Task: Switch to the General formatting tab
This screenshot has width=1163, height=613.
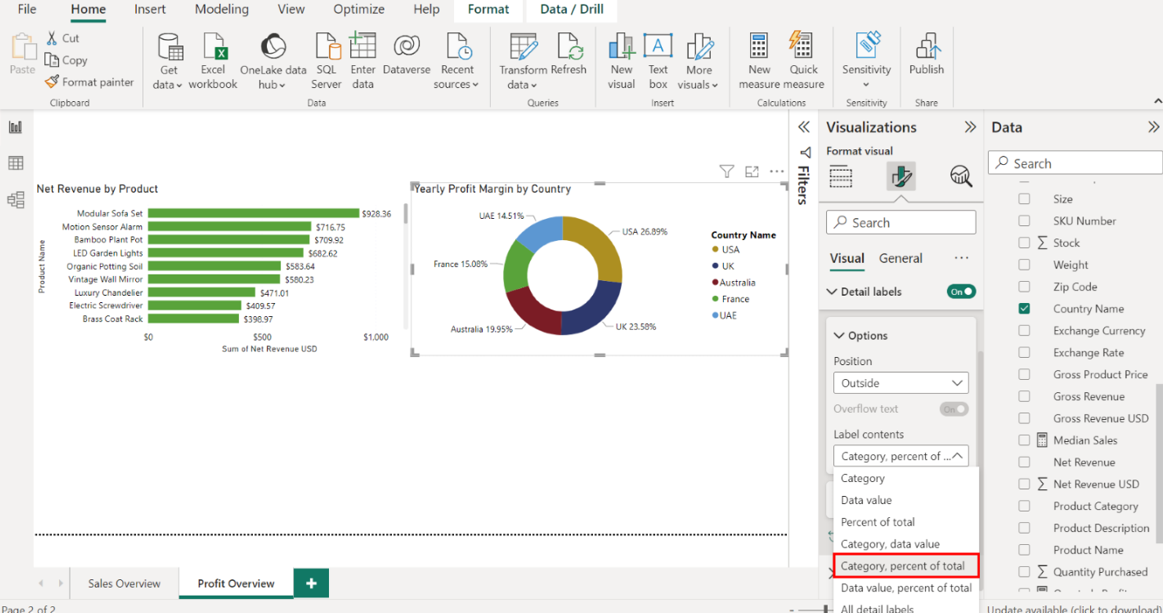Action: (900, 258)
